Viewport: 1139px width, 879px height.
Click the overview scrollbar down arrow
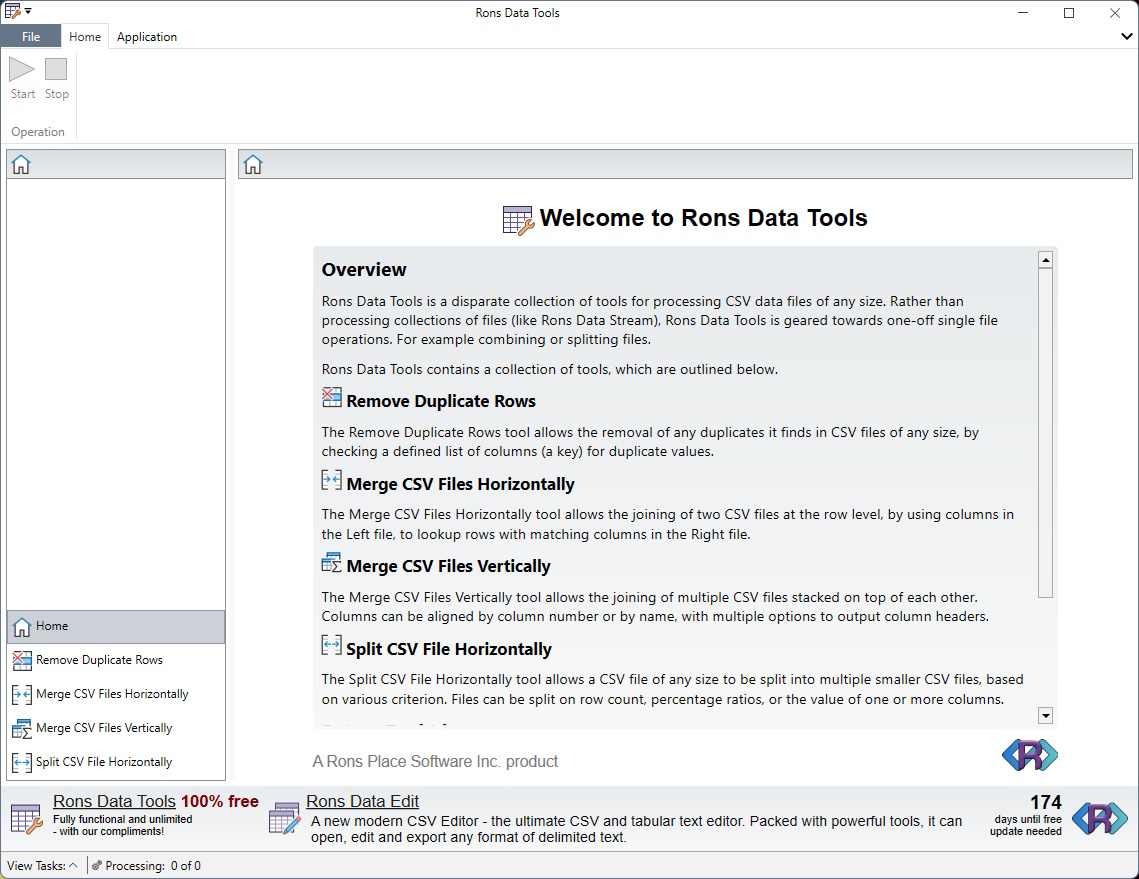click(1045, 715)
